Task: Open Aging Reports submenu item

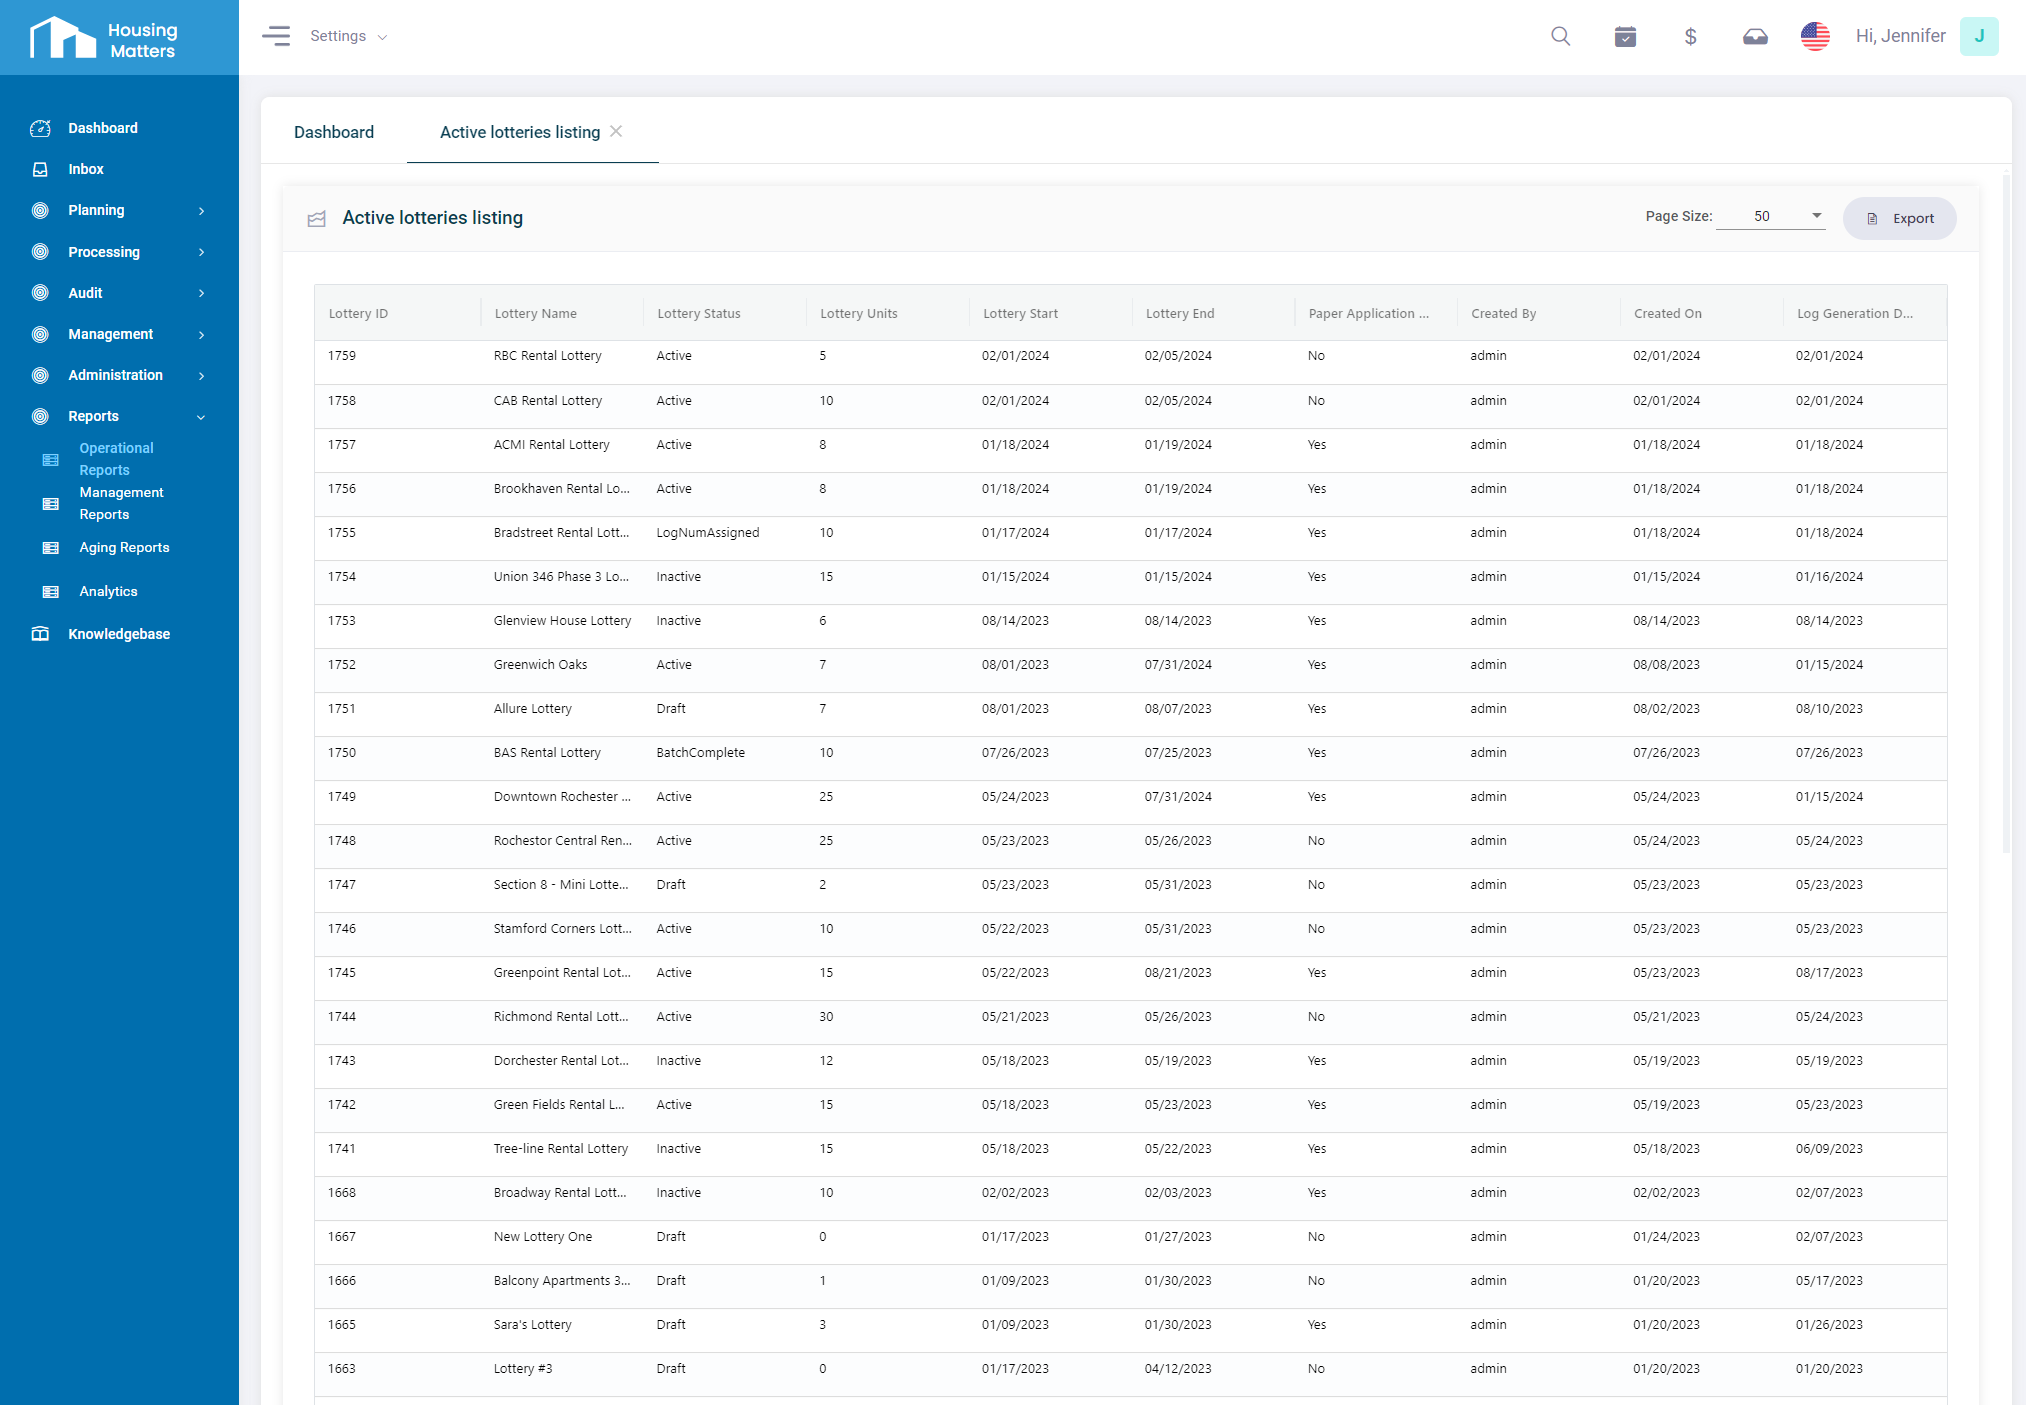Action: click(124, 547)
